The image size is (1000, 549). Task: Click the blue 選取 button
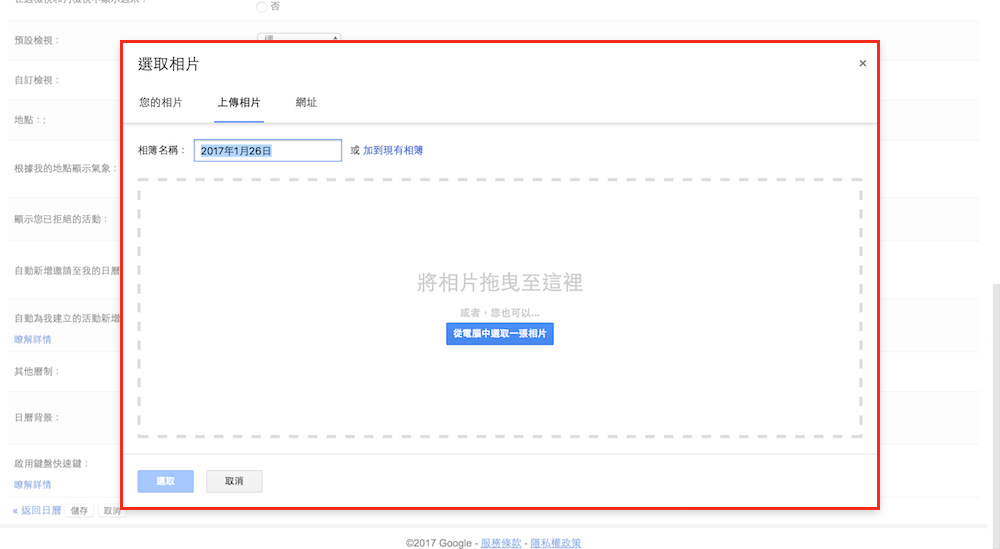(x=165, y=481)
